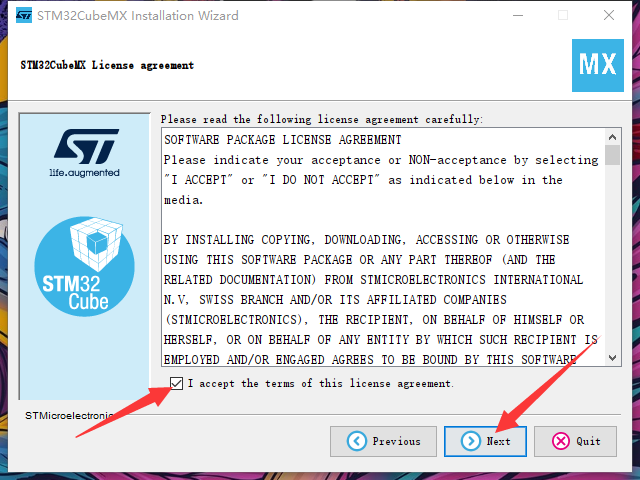Minimize the Installation Wizard window
The height and width of the screenshot is (480, 640).
tap(518, 16)
